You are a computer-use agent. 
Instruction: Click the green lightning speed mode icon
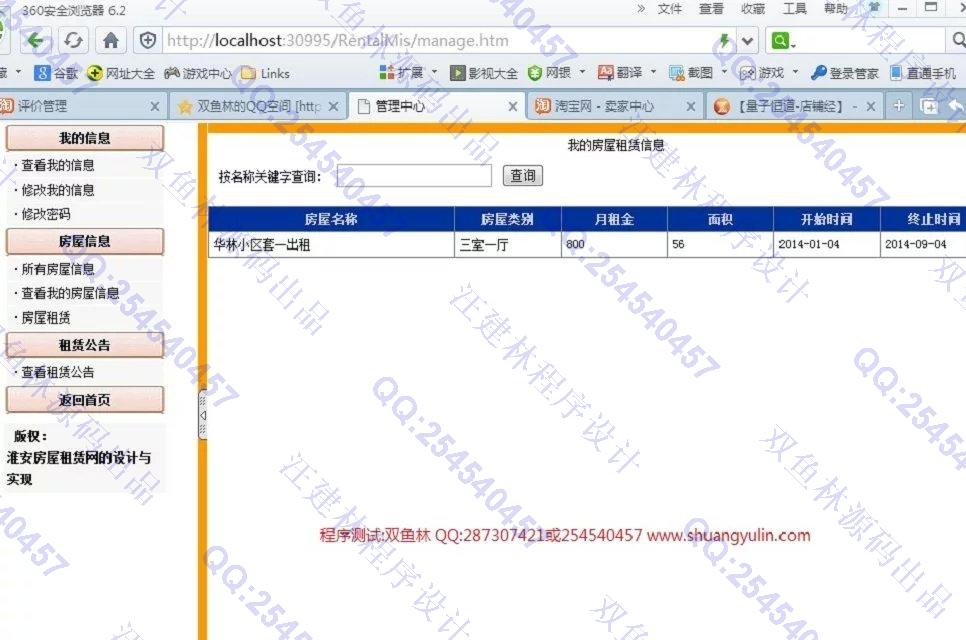(724, 41)
